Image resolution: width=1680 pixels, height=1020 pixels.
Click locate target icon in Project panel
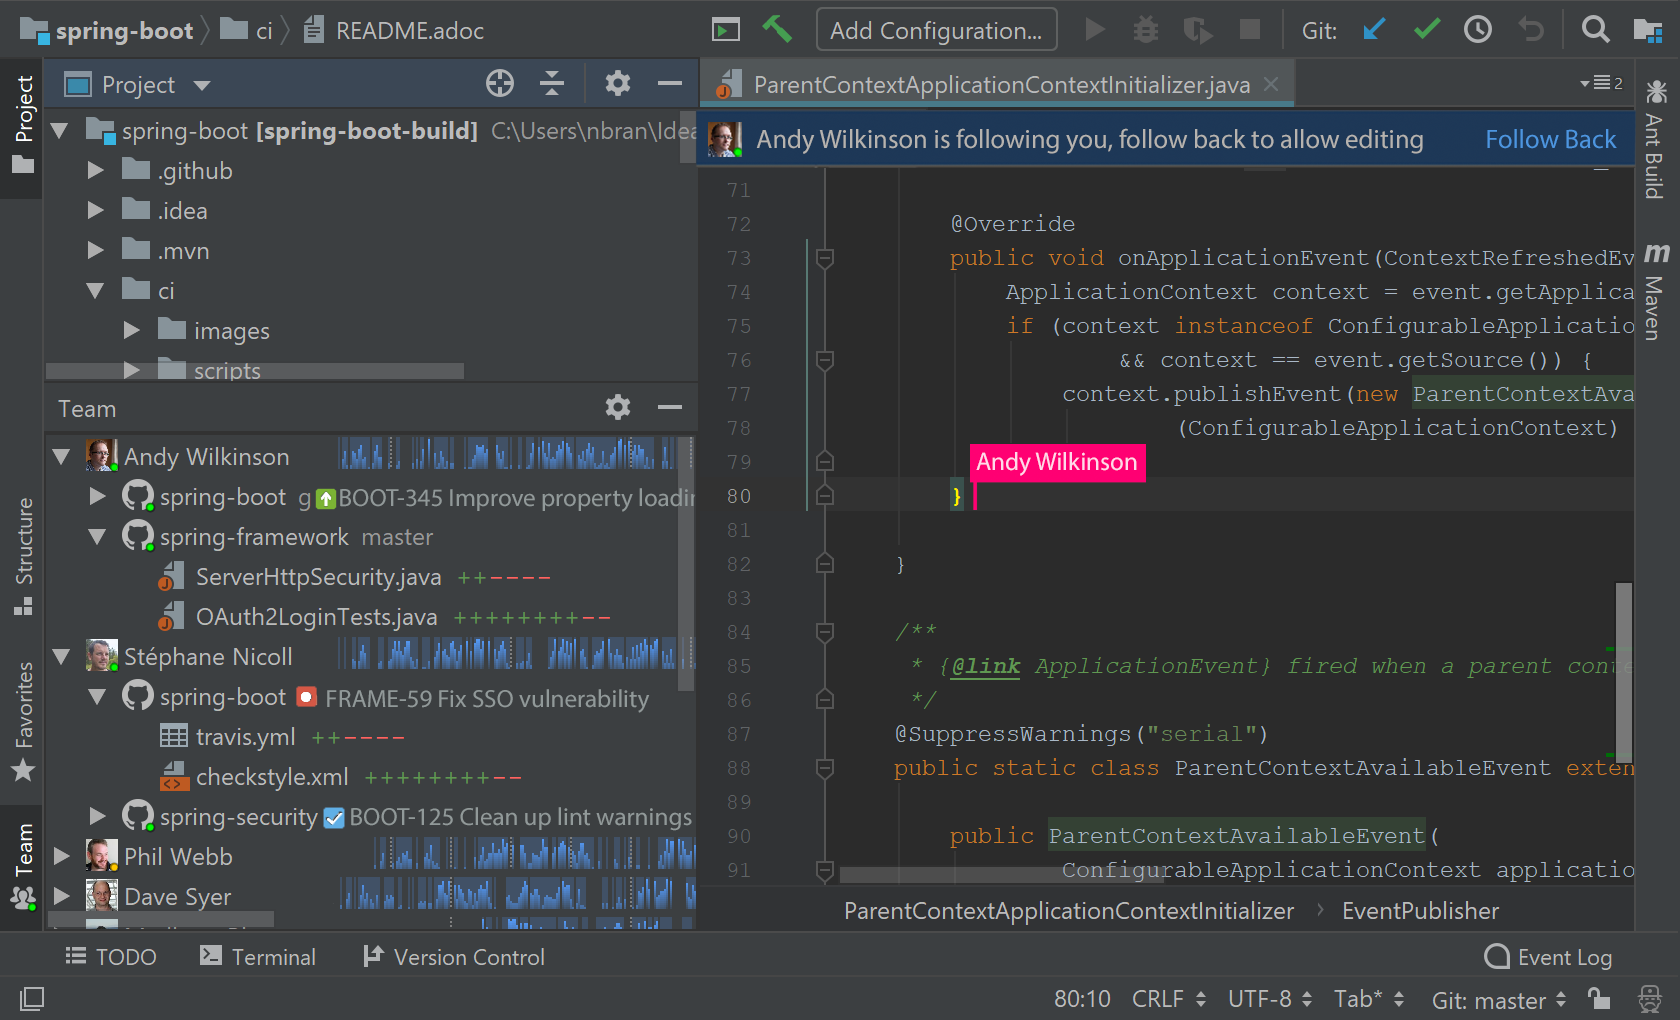(500, 84)
